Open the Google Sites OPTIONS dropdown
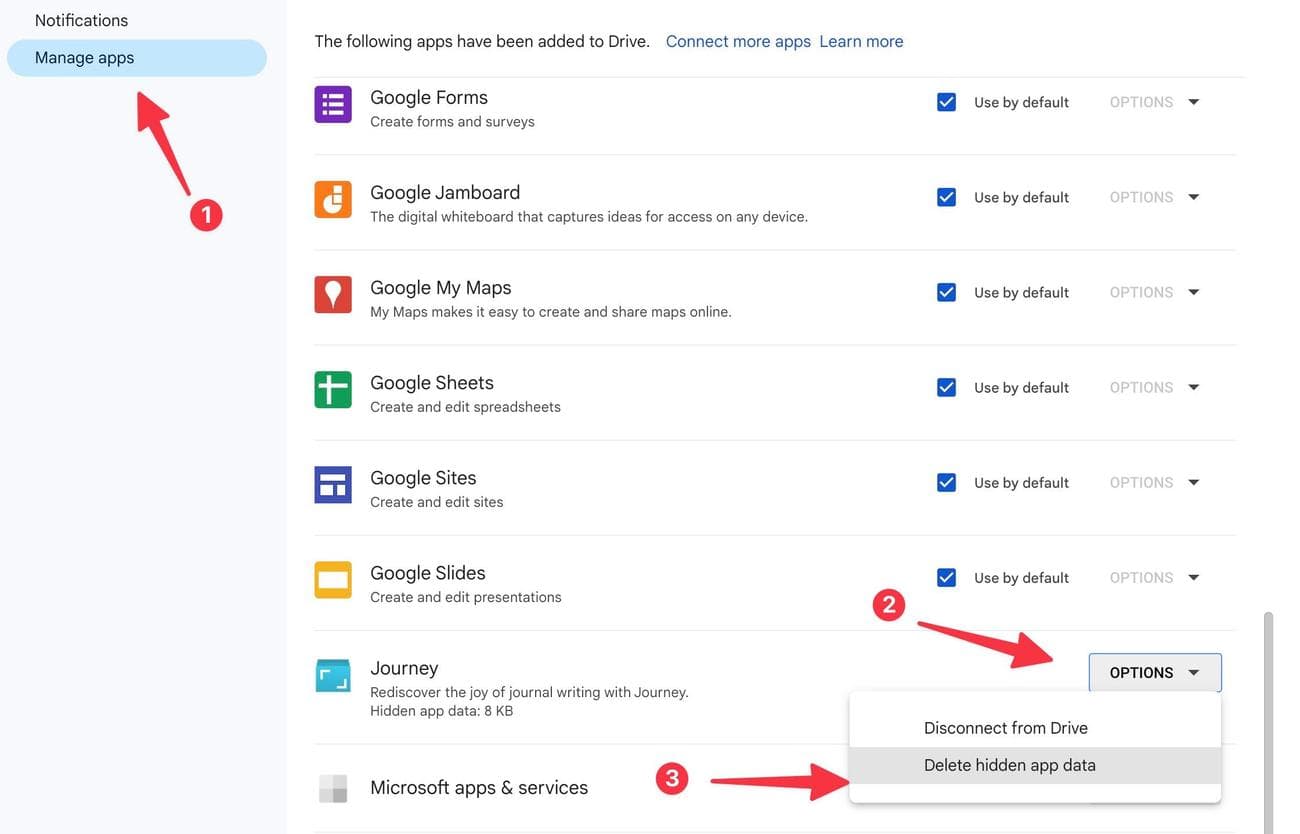The image size is (1300, 834). click(1154, 481)
